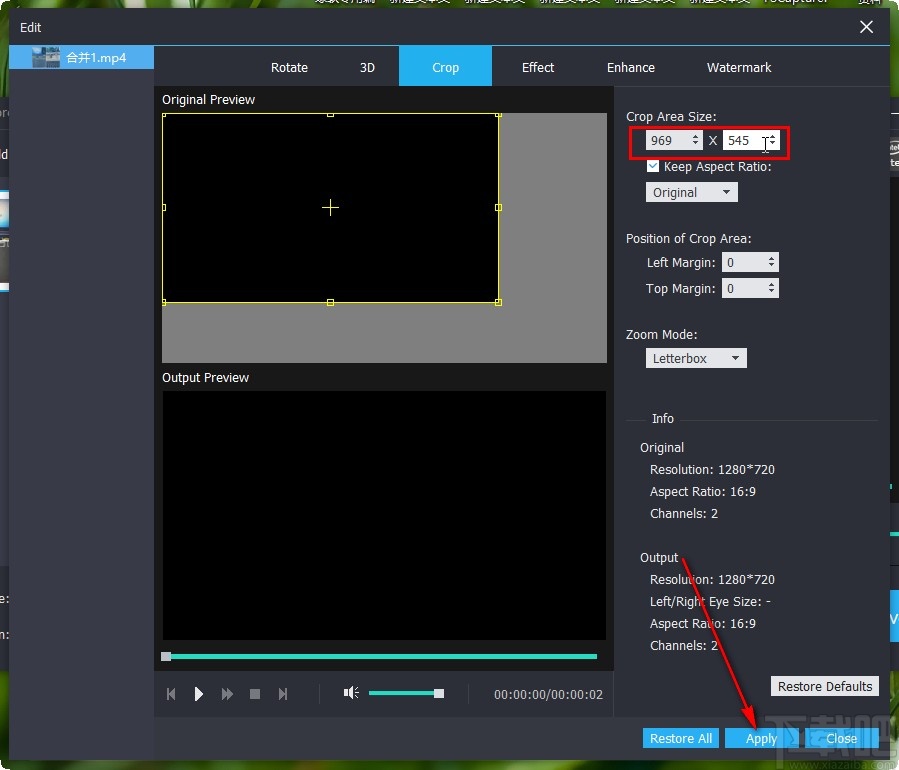This screenshot has width=899, height=770.
Task: Click the crop center crosshair marker
Action: (x=330, y=207)
